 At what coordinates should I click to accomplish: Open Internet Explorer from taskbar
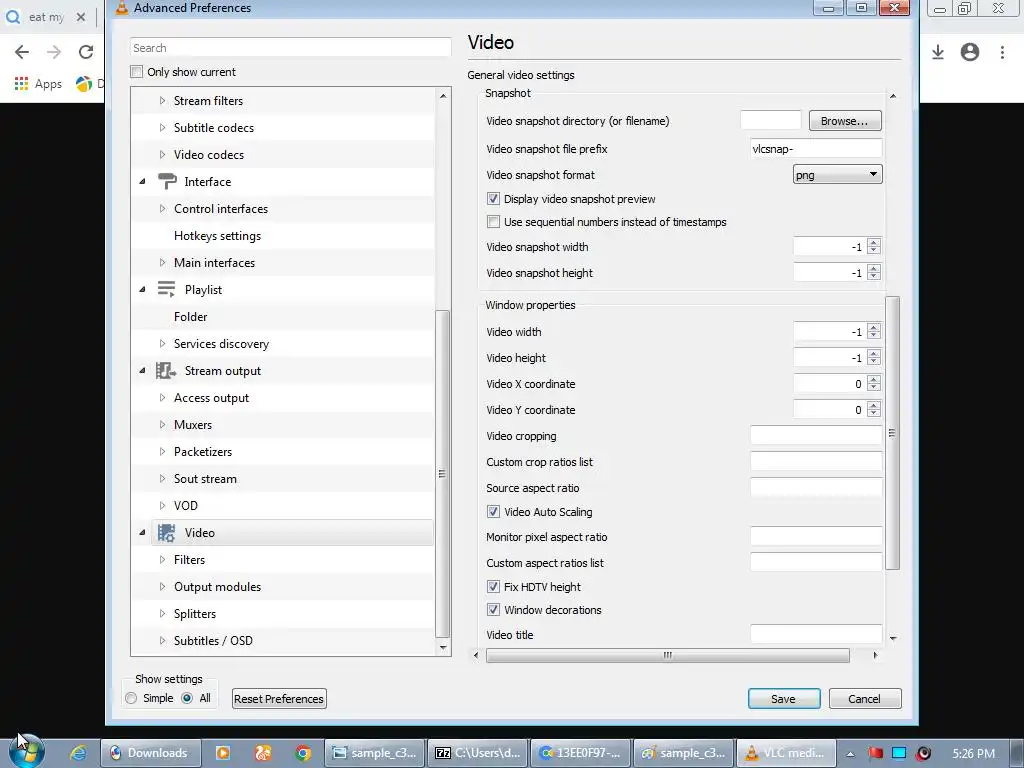pos(78,753)
